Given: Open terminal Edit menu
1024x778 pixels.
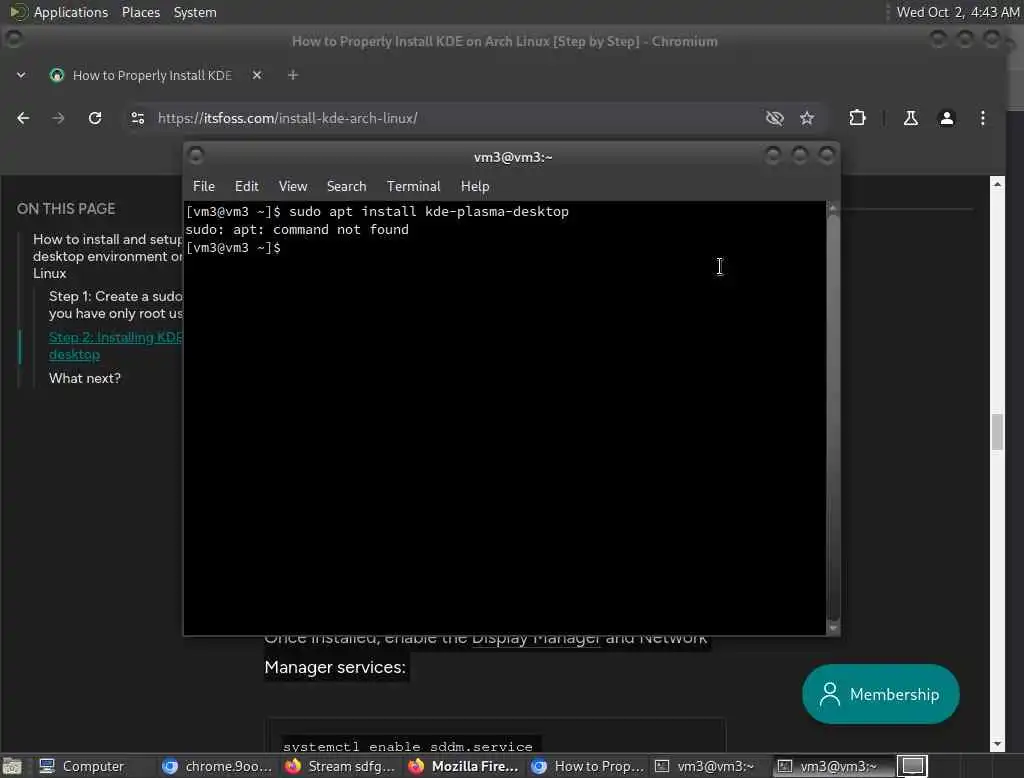Looking at the screenshot, I should (246, 186).
